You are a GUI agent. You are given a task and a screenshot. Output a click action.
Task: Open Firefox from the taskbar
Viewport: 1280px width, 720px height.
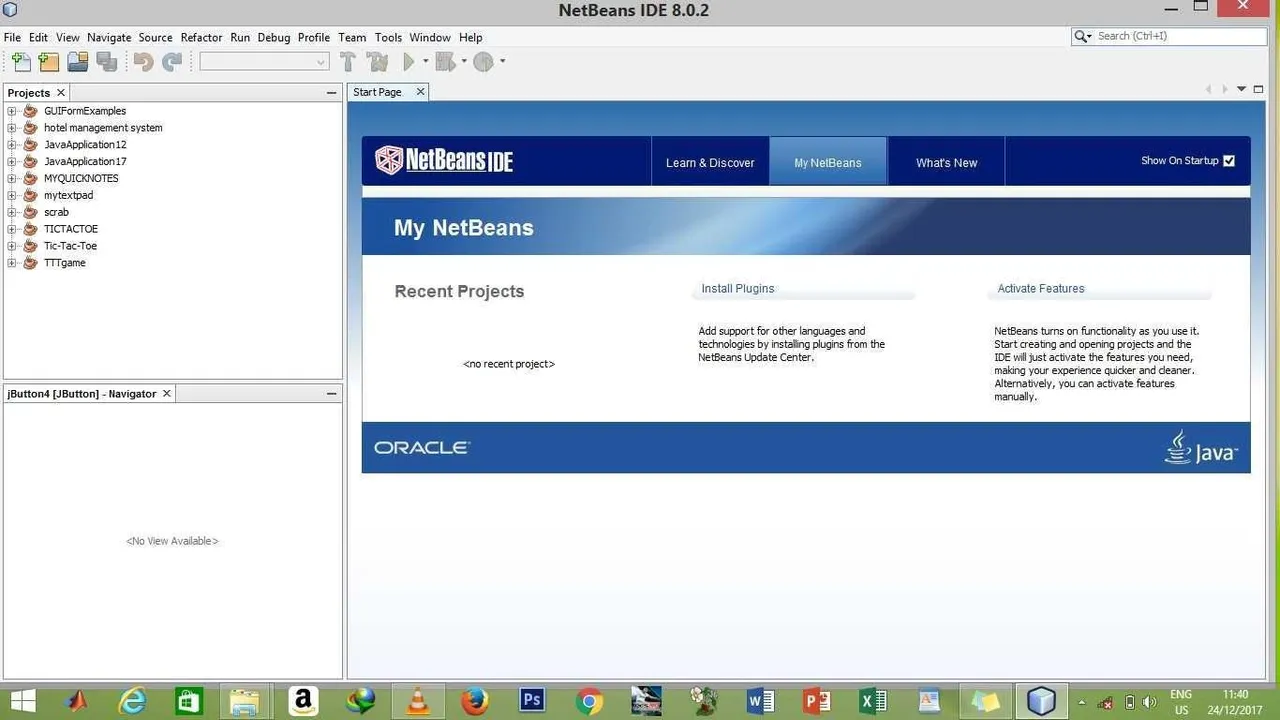(x=474, y=701)
